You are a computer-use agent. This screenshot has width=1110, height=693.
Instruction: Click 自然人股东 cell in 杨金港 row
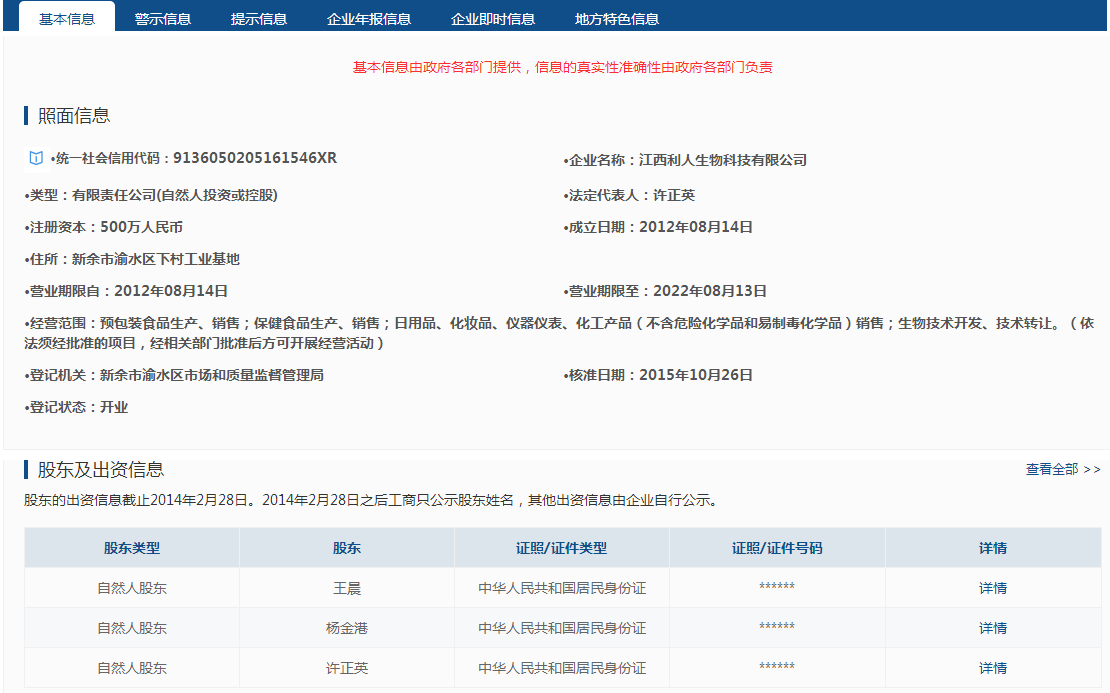[x=132, y=628]
